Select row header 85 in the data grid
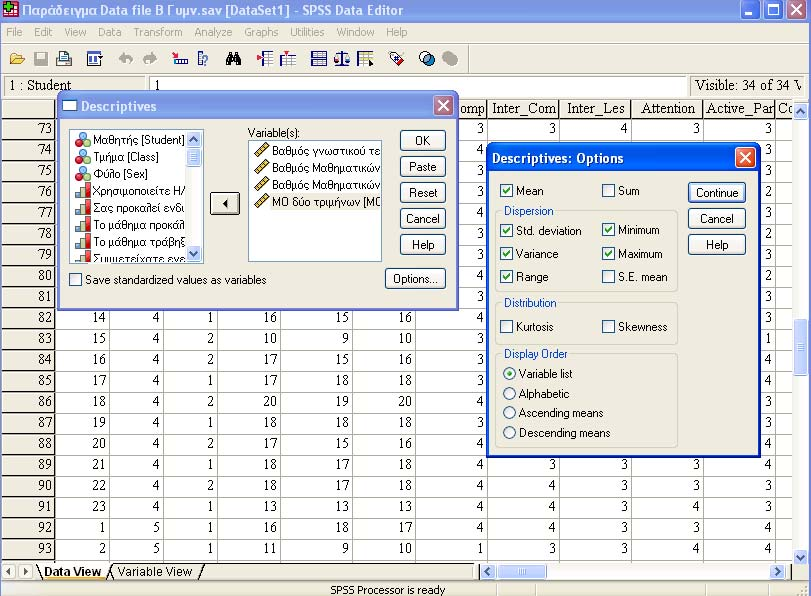Screen dimensions: 811x596 pos(28,380)
